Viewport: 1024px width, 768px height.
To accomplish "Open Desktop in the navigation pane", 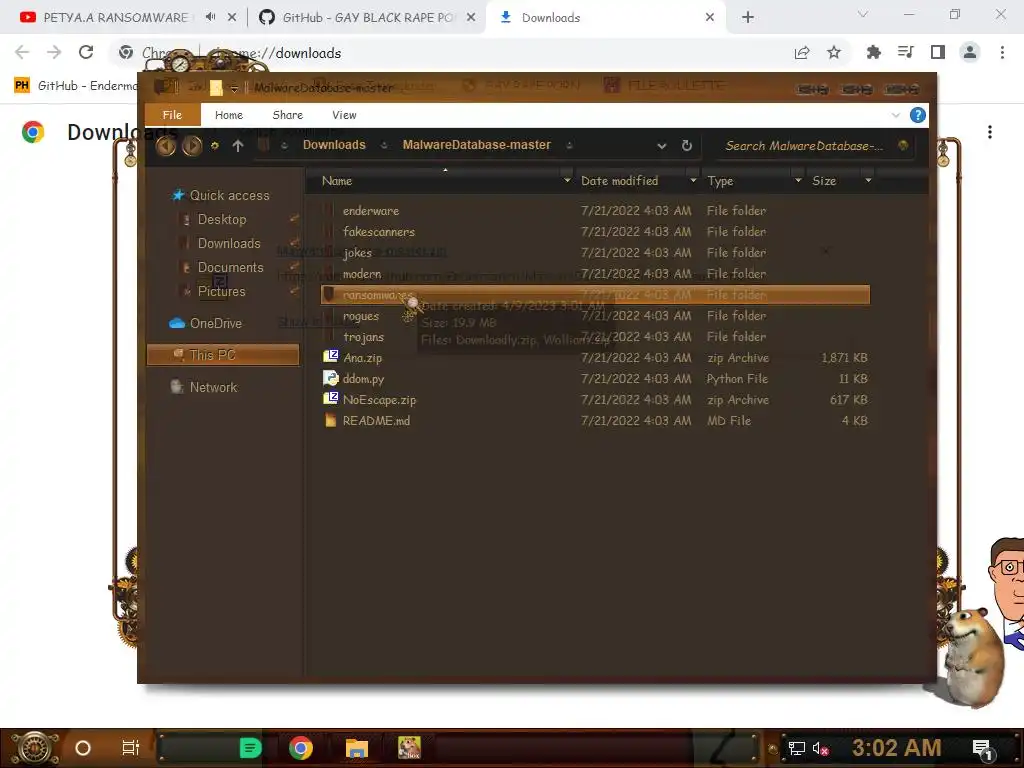I will click(x=222, y=219).
